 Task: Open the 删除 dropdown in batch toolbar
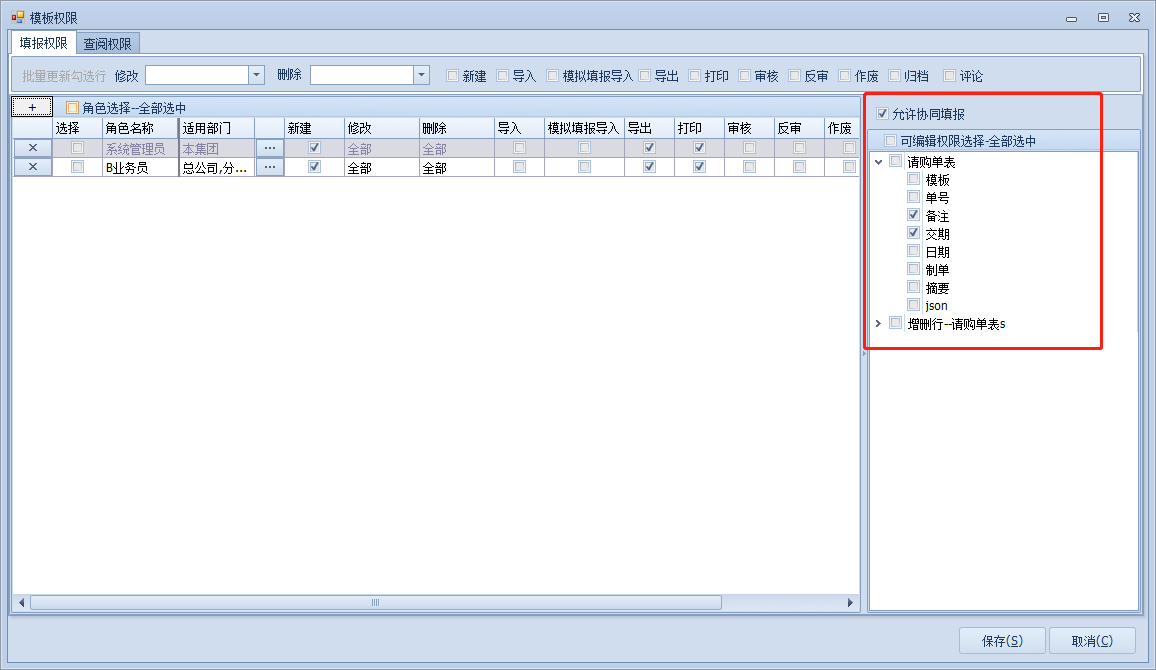pyautogui.click(x=421, y=75)
